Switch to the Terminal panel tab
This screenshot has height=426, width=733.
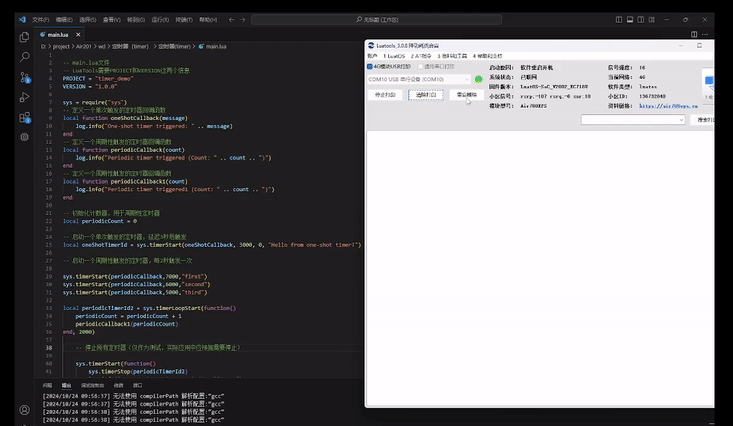pos(118,385)
